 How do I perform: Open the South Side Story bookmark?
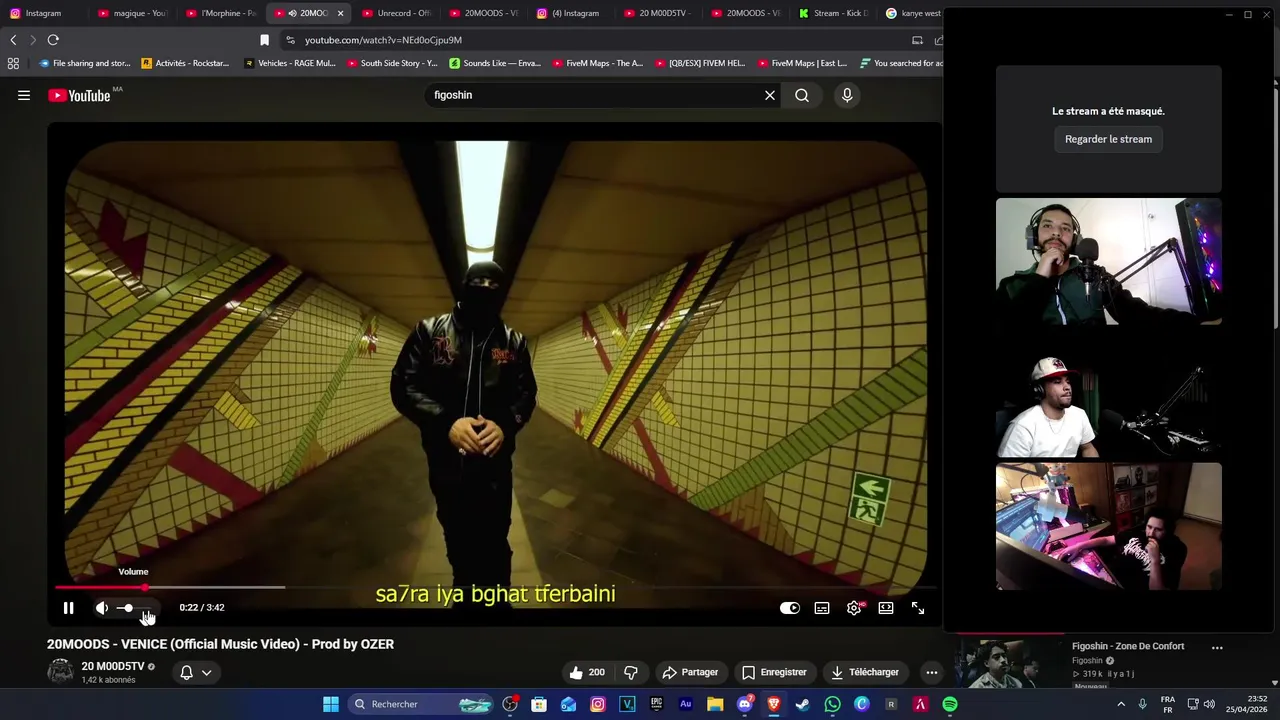point(393,63)
